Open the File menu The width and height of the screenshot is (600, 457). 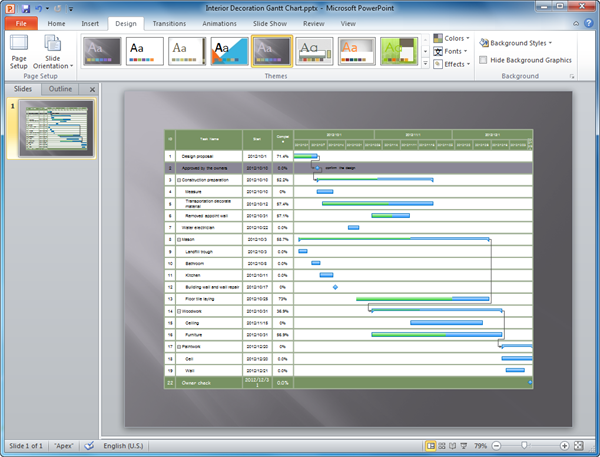[x=20, y=22]
